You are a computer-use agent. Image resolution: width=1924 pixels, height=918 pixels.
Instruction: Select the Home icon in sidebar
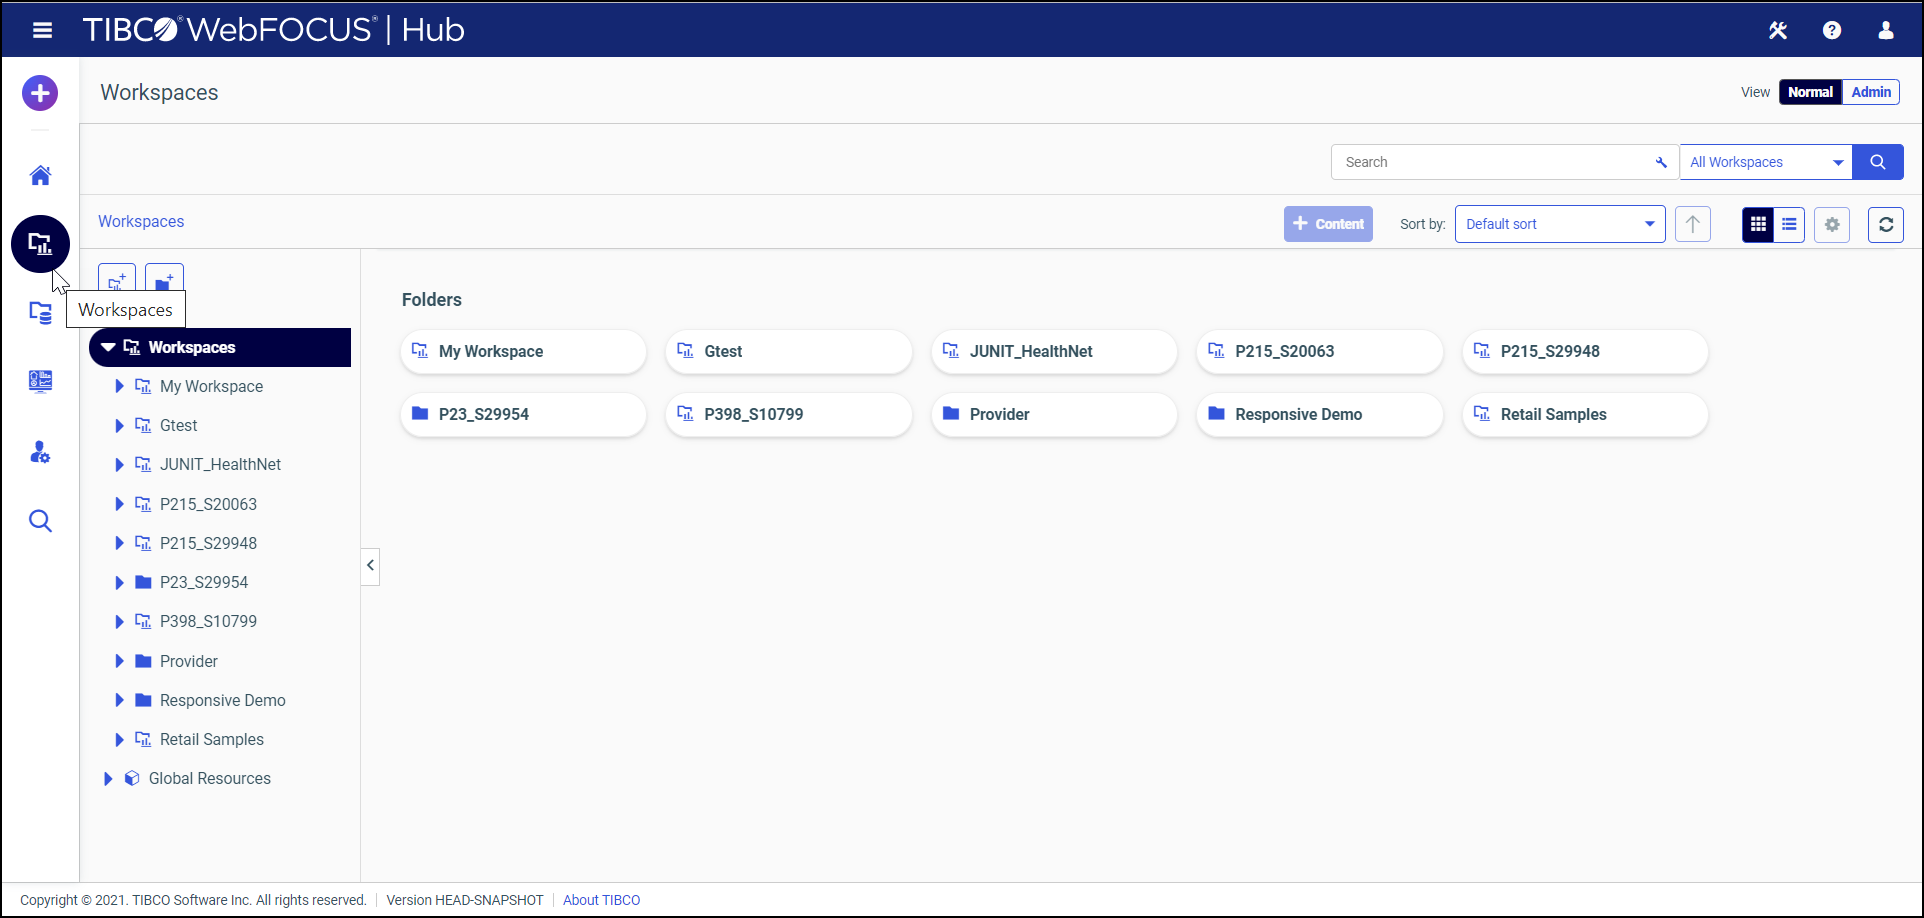[39, 174]
